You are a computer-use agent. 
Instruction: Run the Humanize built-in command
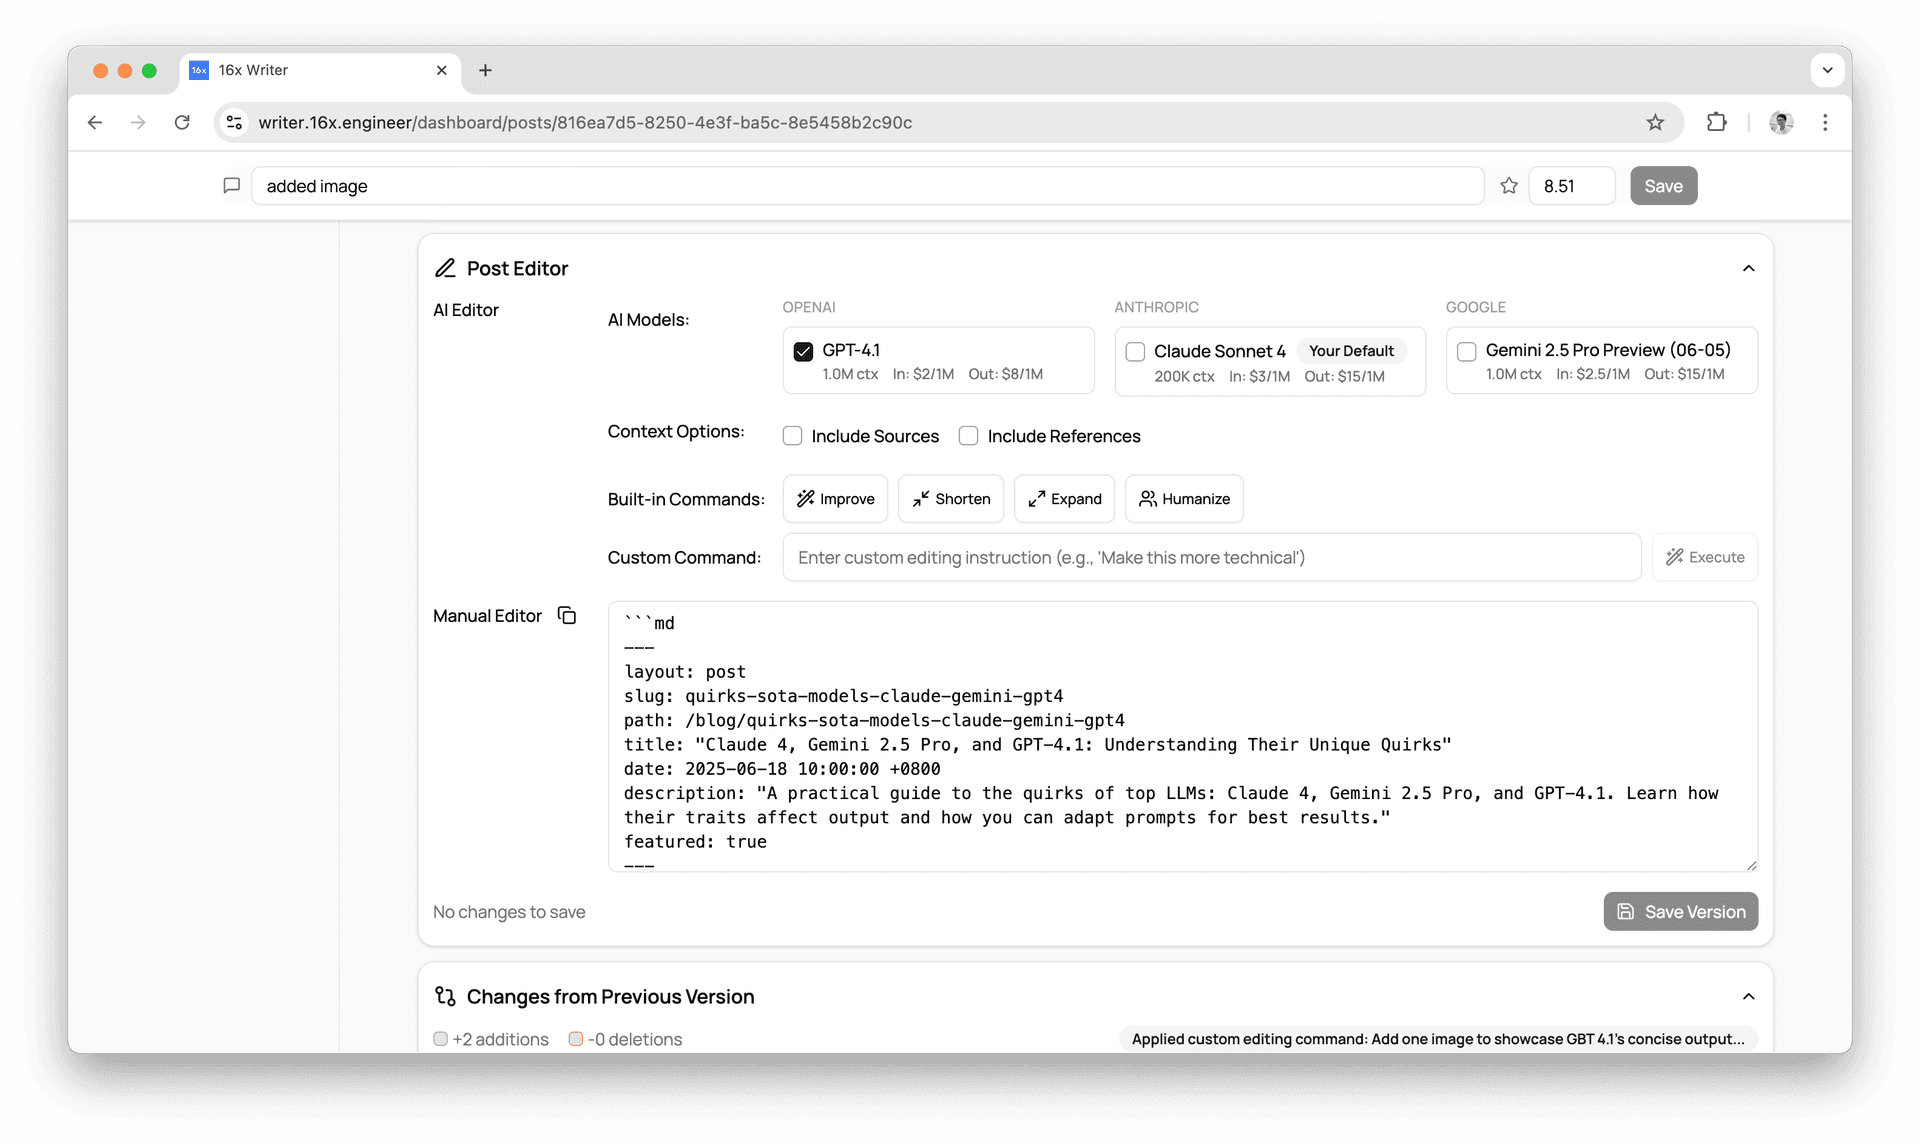(x=1184, y=499)
